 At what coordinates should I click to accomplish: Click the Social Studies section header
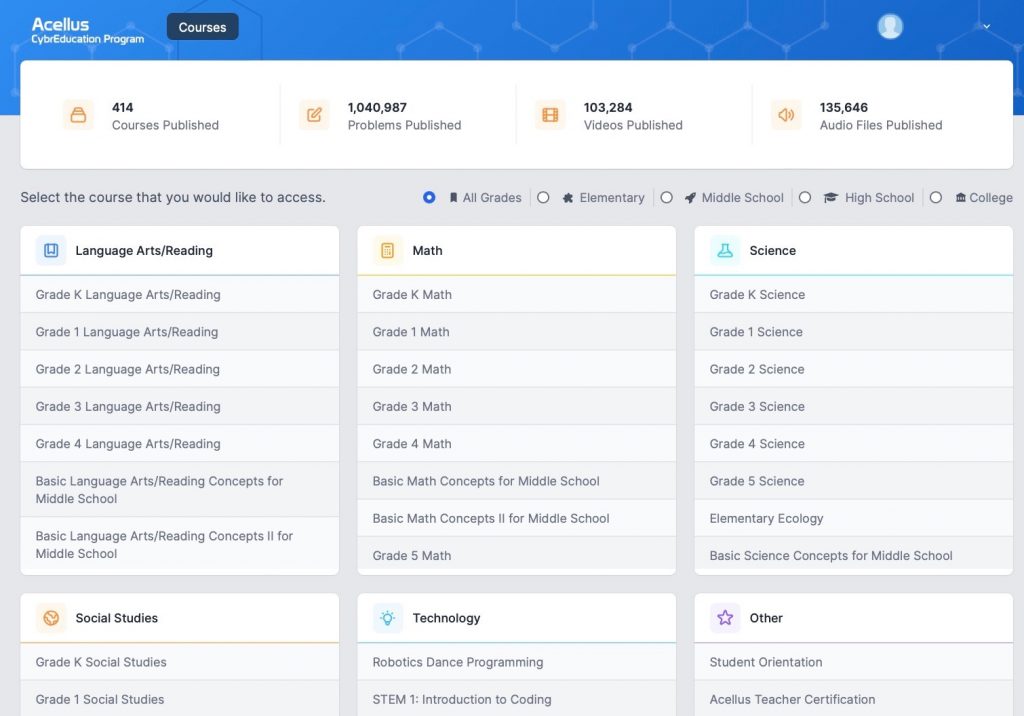180,617
